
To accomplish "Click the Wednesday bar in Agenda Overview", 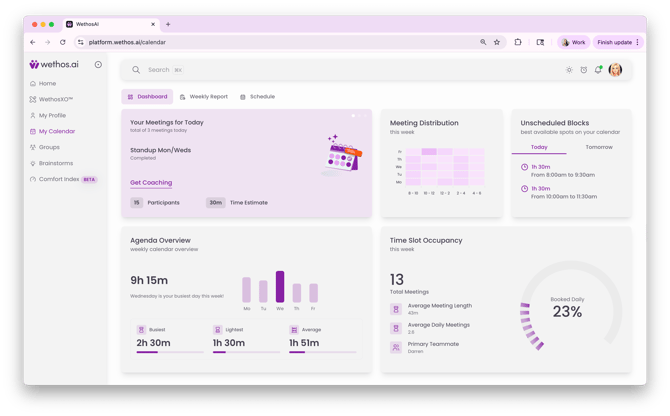I will coord(280,287).
